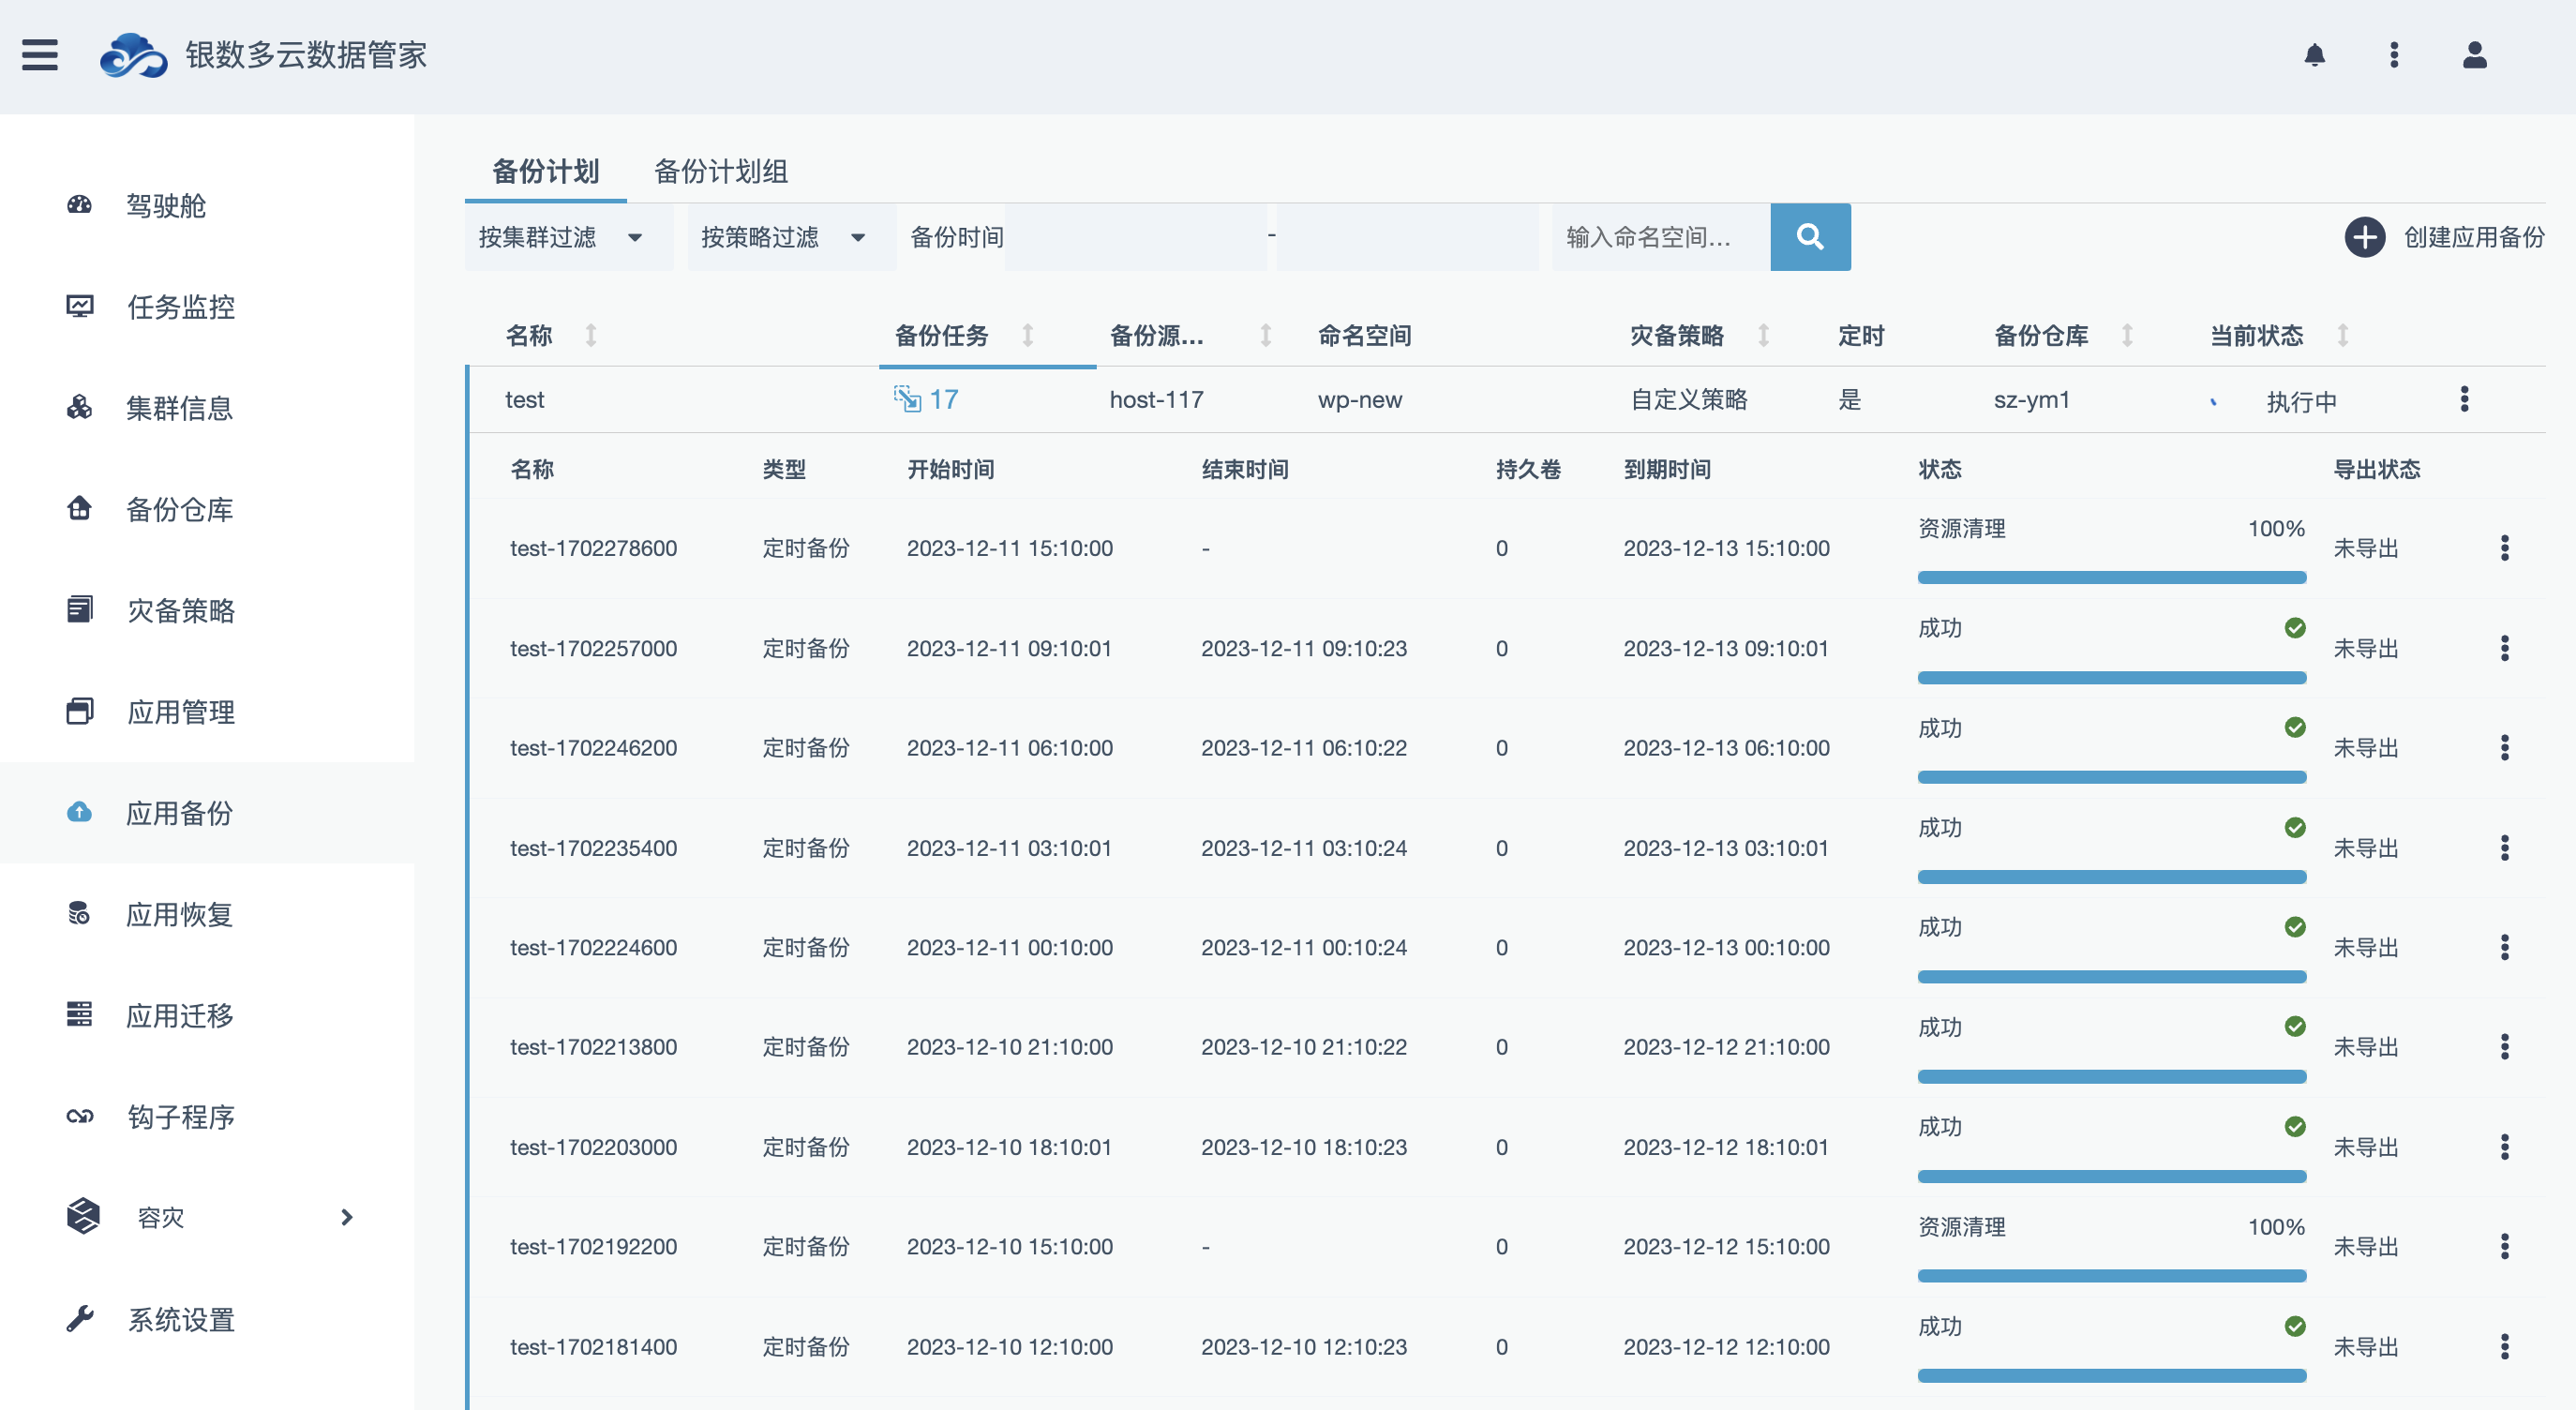The width and height of the screenshot is (2576, 1410).
Task: Expand the 容灾 sidebar submenu
Action: click(x=346, y=1217)
